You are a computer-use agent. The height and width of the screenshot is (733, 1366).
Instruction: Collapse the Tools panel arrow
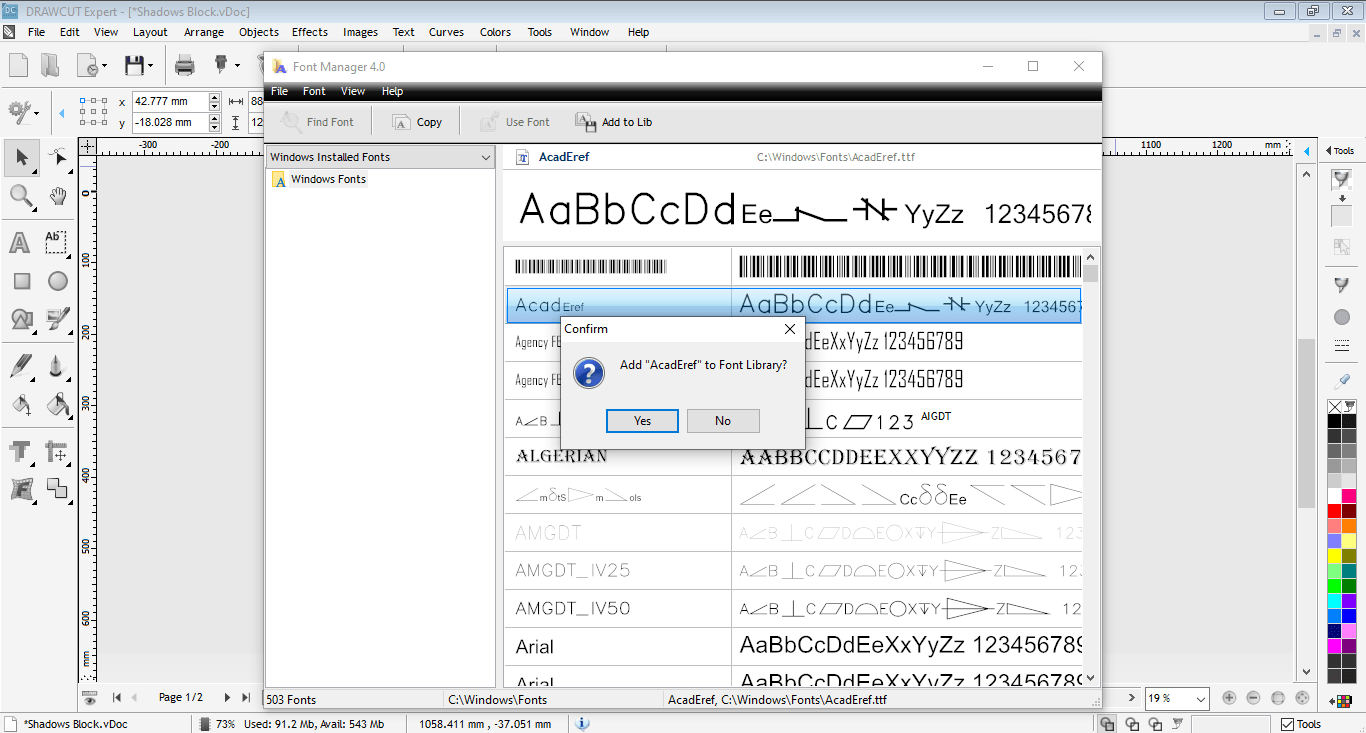(1329, 151)
